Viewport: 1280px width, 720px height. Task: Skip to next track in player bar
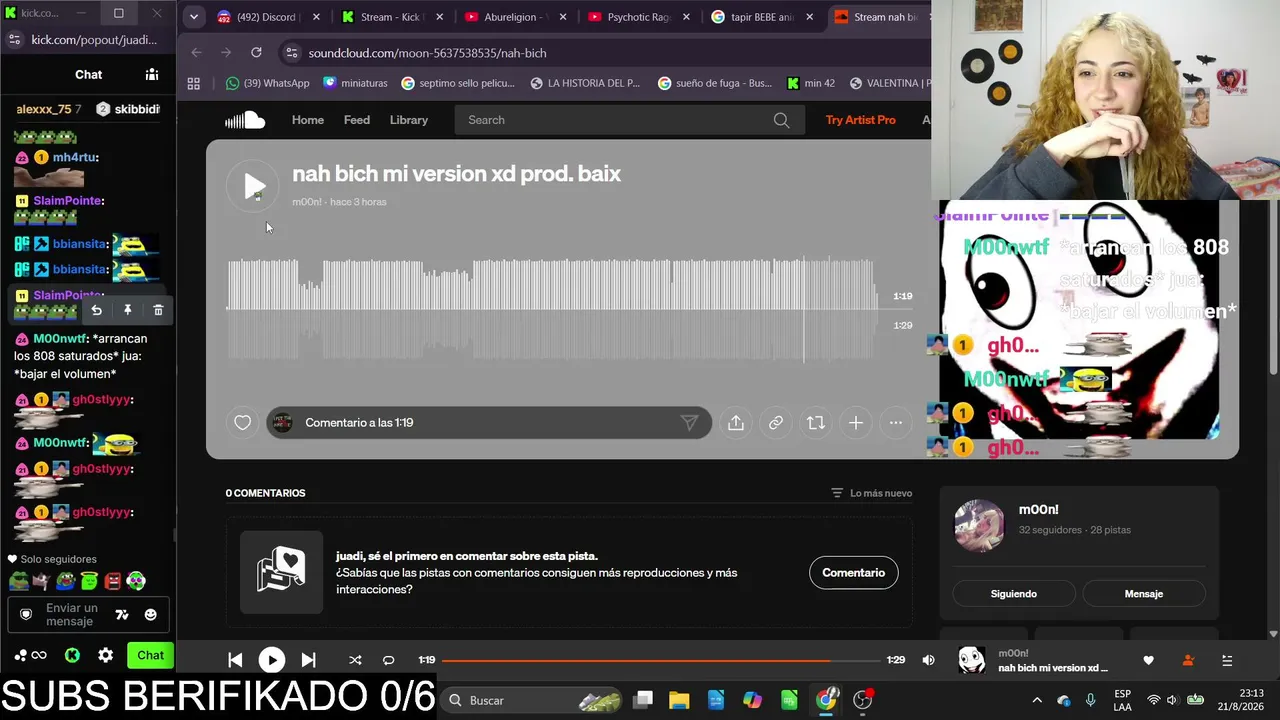[x=309, y=660]
